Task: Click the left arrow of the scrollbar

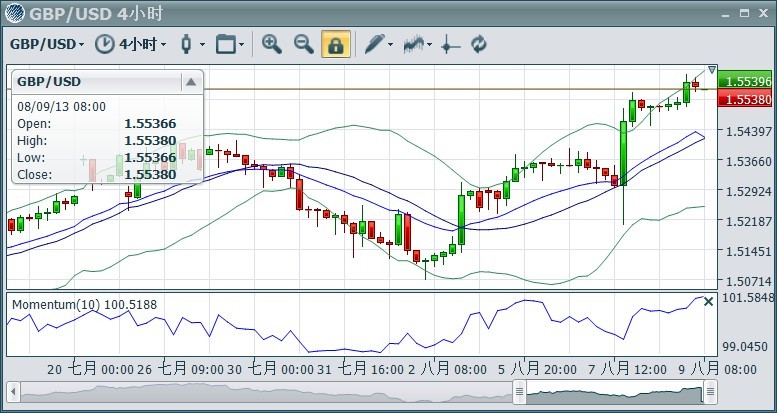Action: point(13,393)
